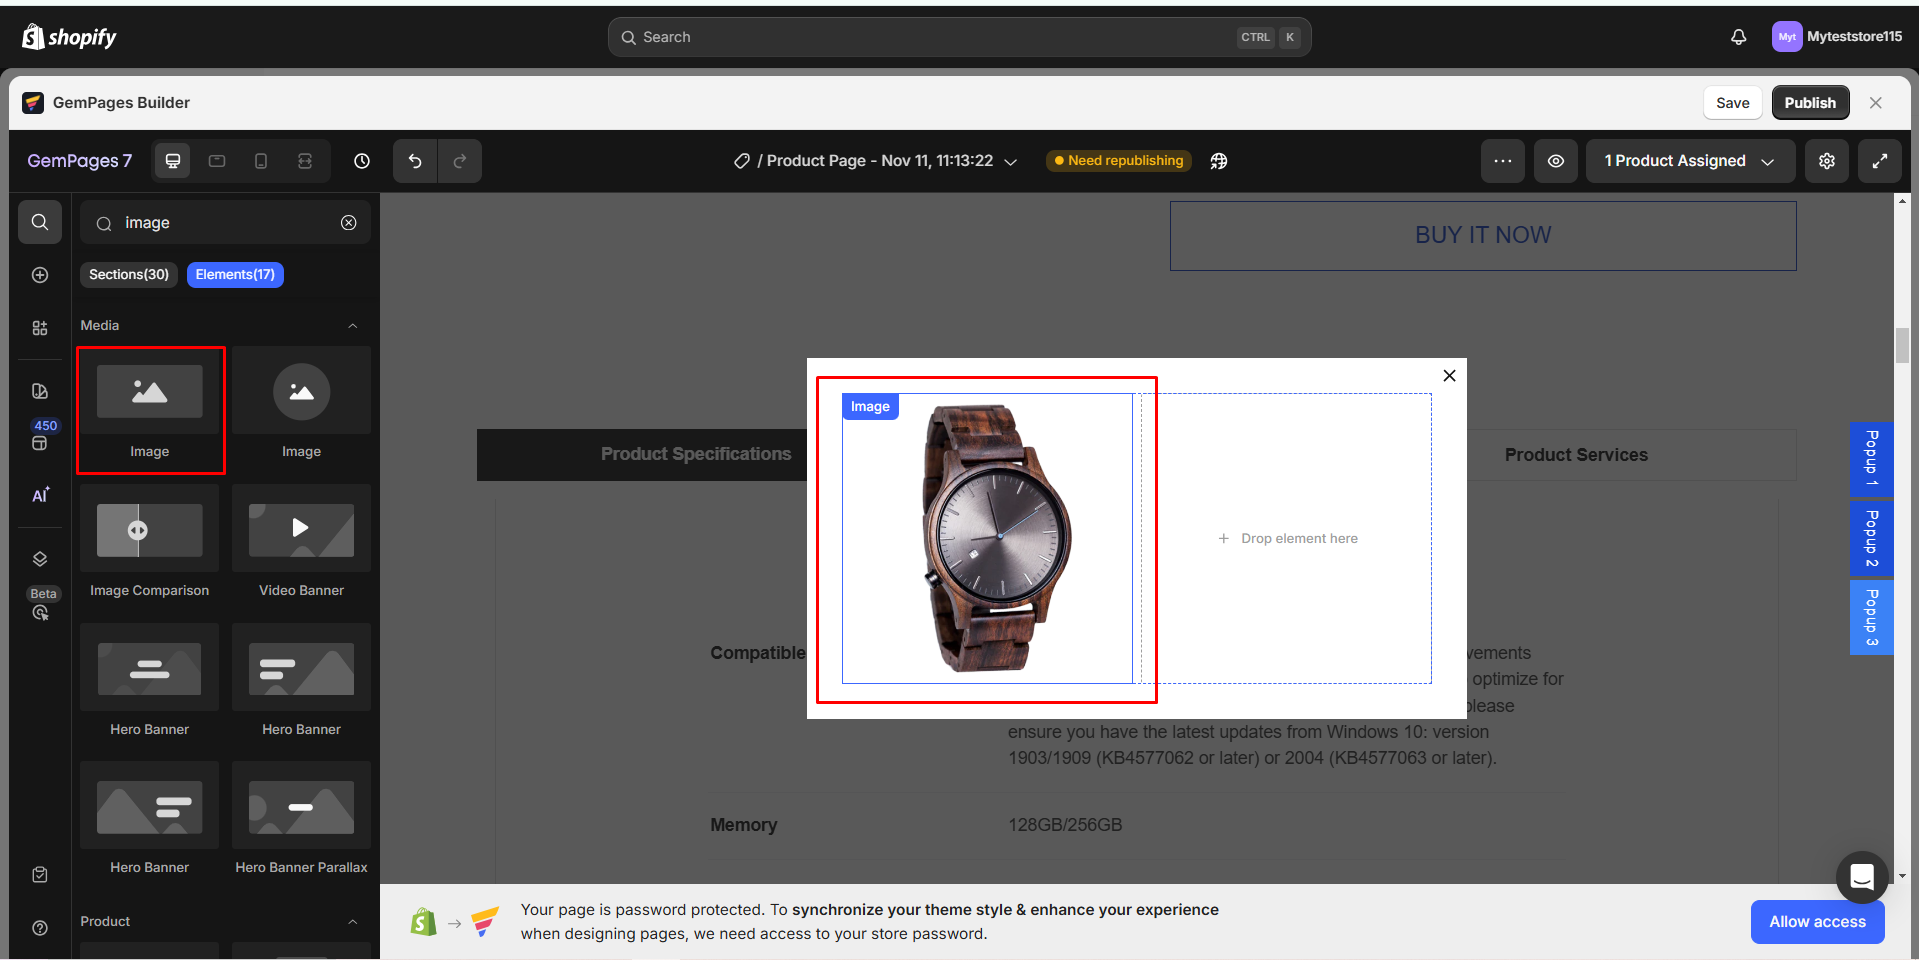Screen dimensions: 1919x960
Task: Click the Publish button
Action: tap(1810, 103)
